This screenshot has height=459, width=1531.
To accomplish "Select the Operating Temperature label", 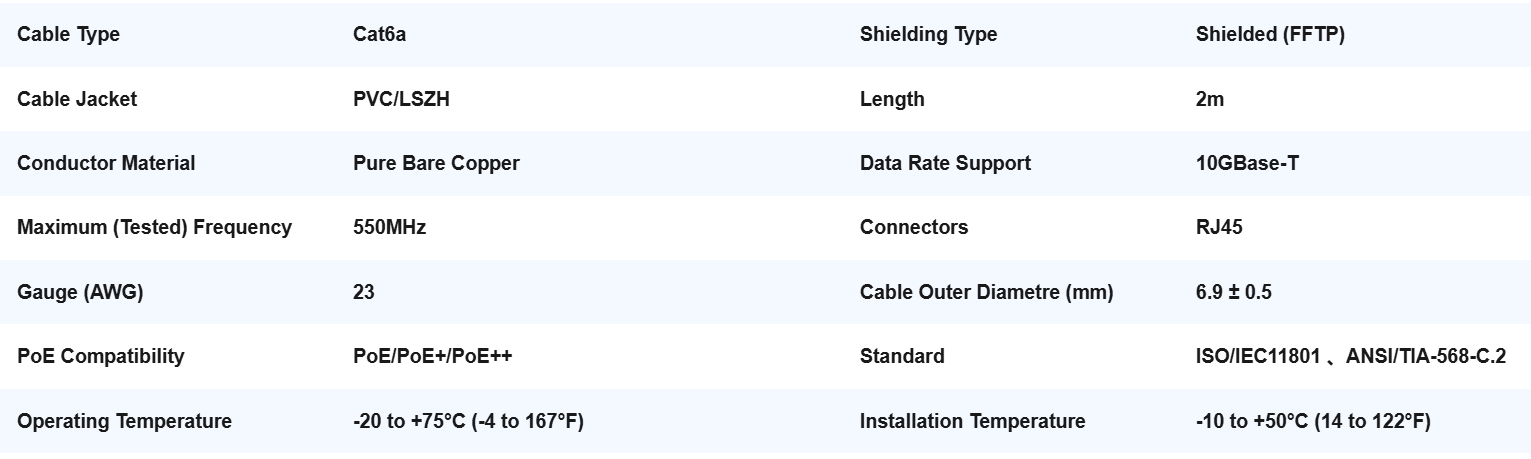I will click(124, 421).
